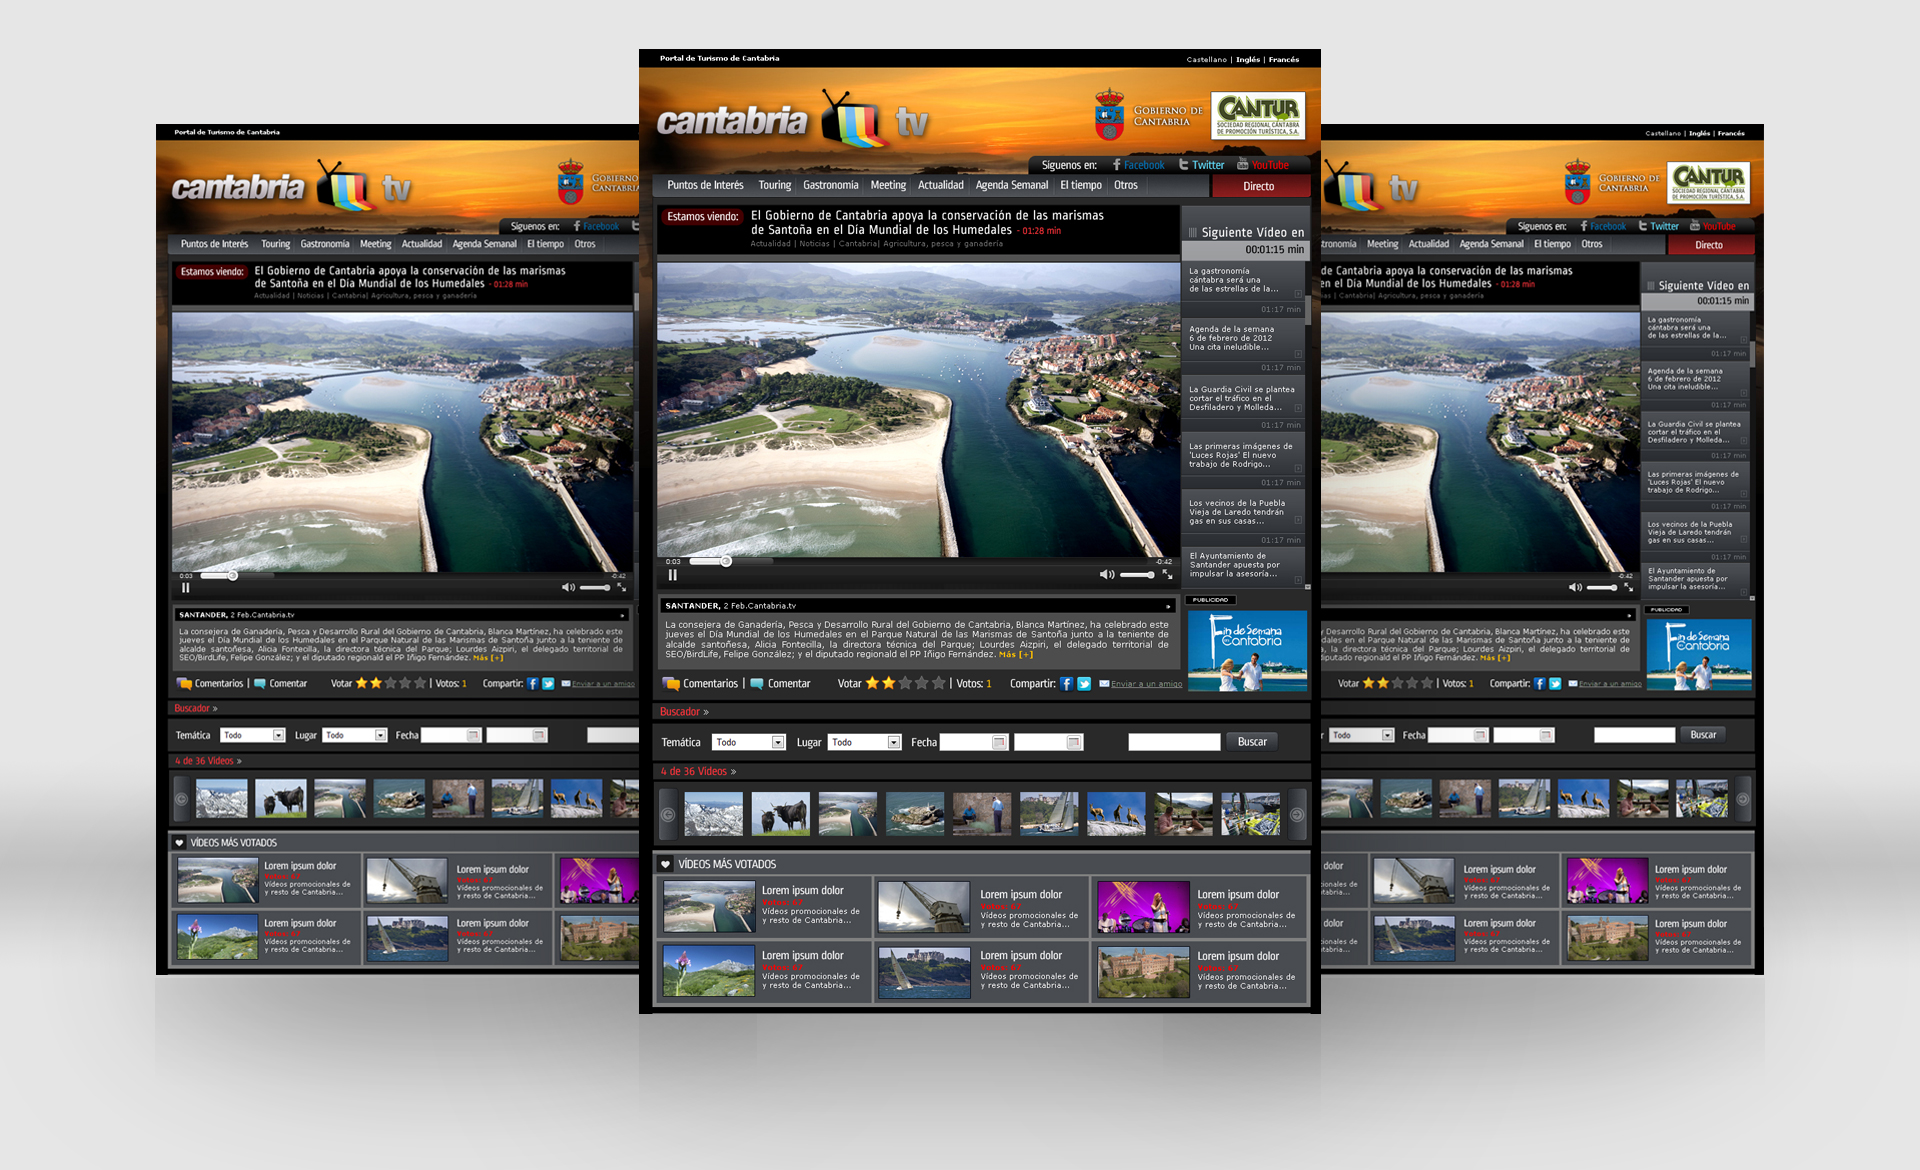The height and width of the screenshot is (1170, 1920).
Task: Click Buscar button on the right page
Action: point(1703,735)
